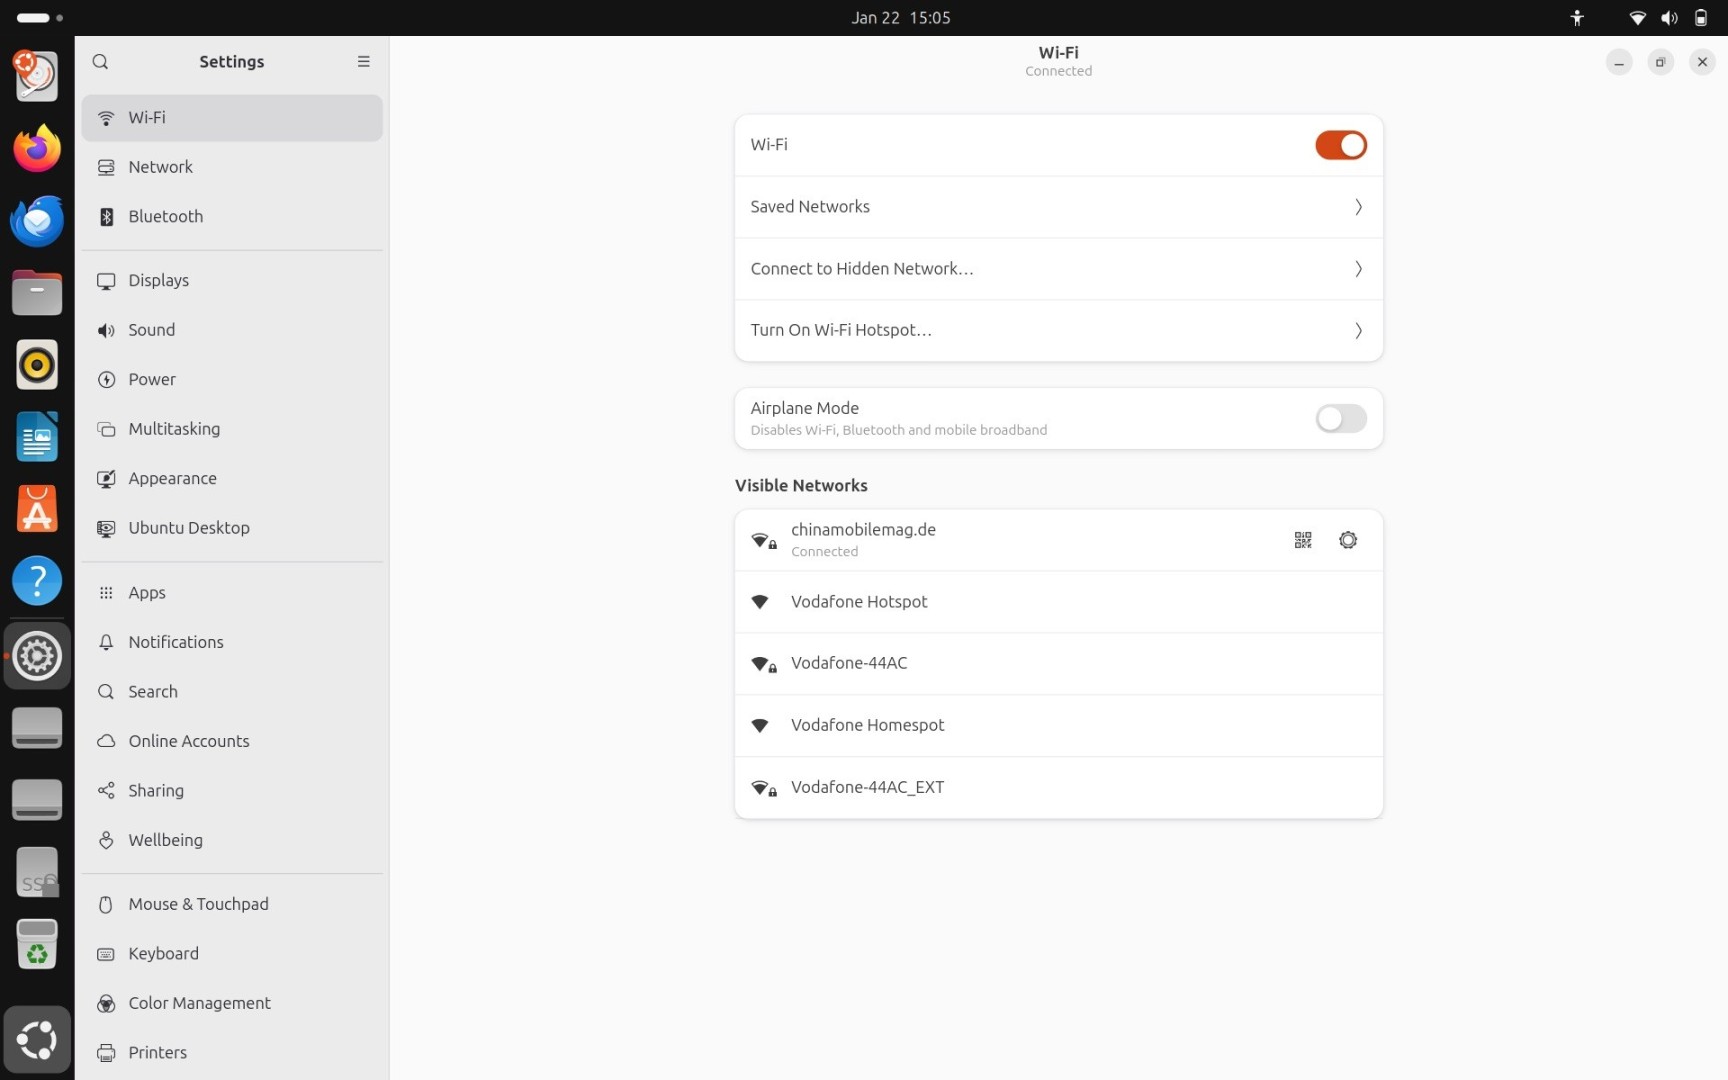
Task: Expand the Saved Networks row
Action: [x=1357, y=207]
